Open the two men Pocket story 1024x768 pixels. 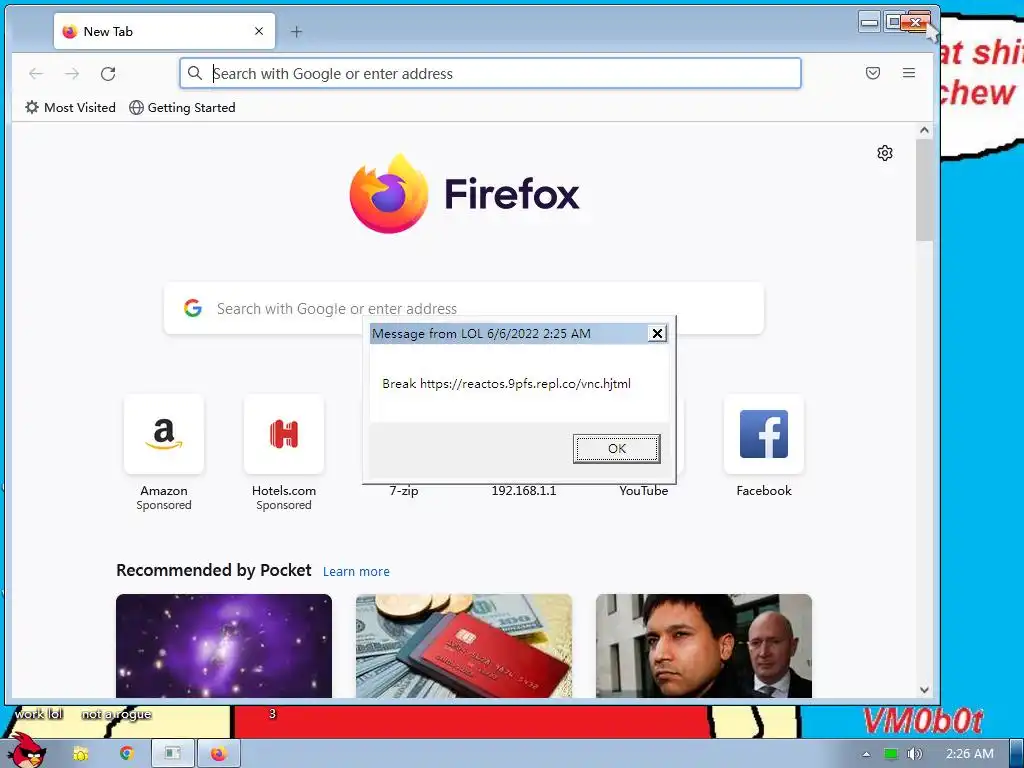(x=703, y=645)
